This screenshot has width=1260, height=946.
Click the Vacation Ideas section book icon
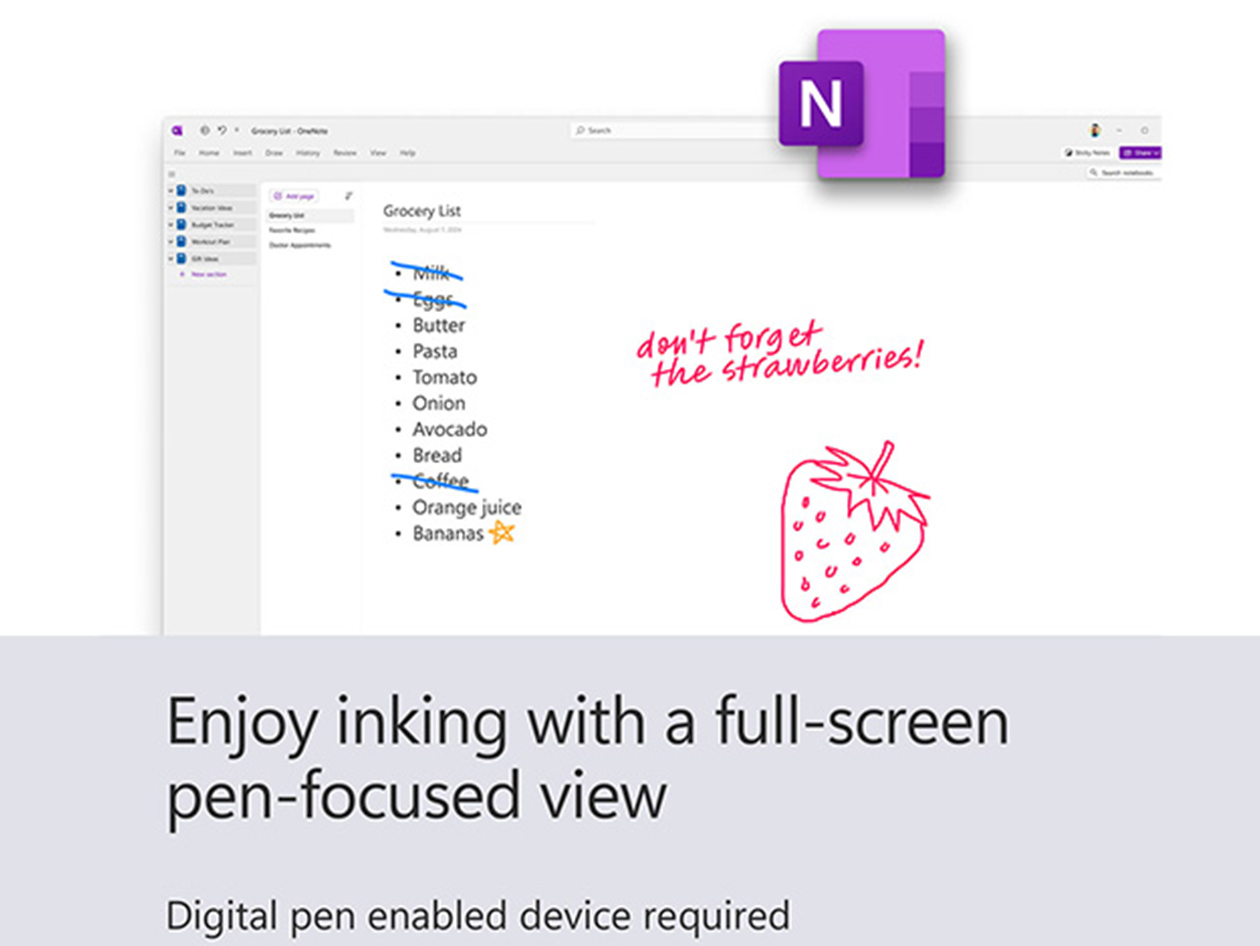click(x=182, y=207)
